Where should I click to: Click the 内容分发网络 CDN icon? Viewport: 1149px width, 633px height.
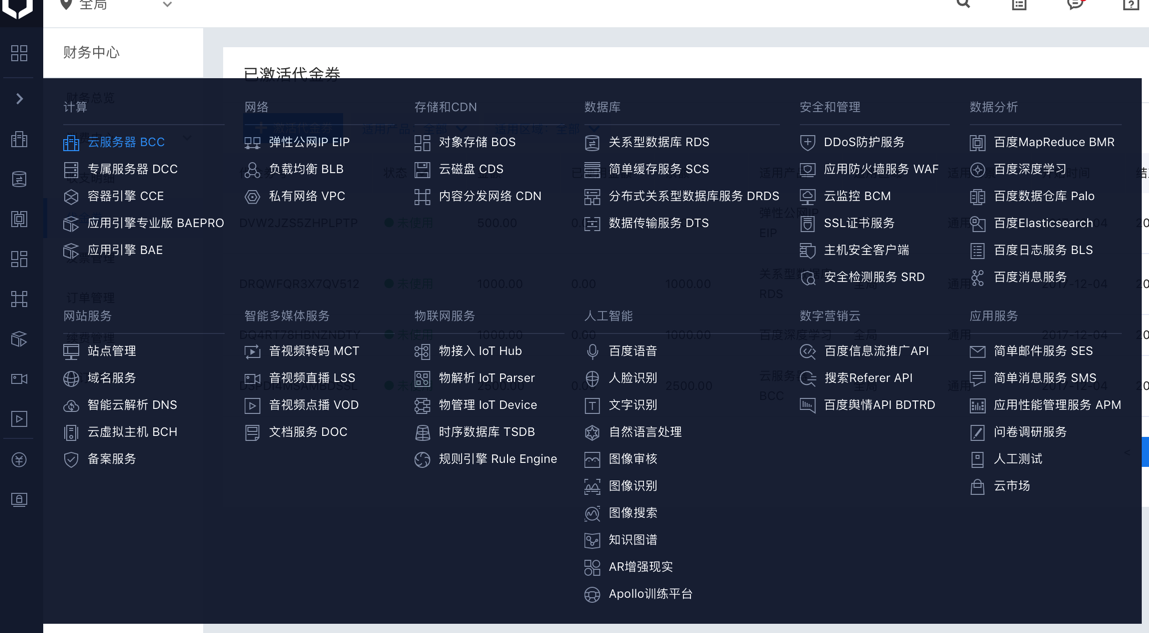point(422,197)
